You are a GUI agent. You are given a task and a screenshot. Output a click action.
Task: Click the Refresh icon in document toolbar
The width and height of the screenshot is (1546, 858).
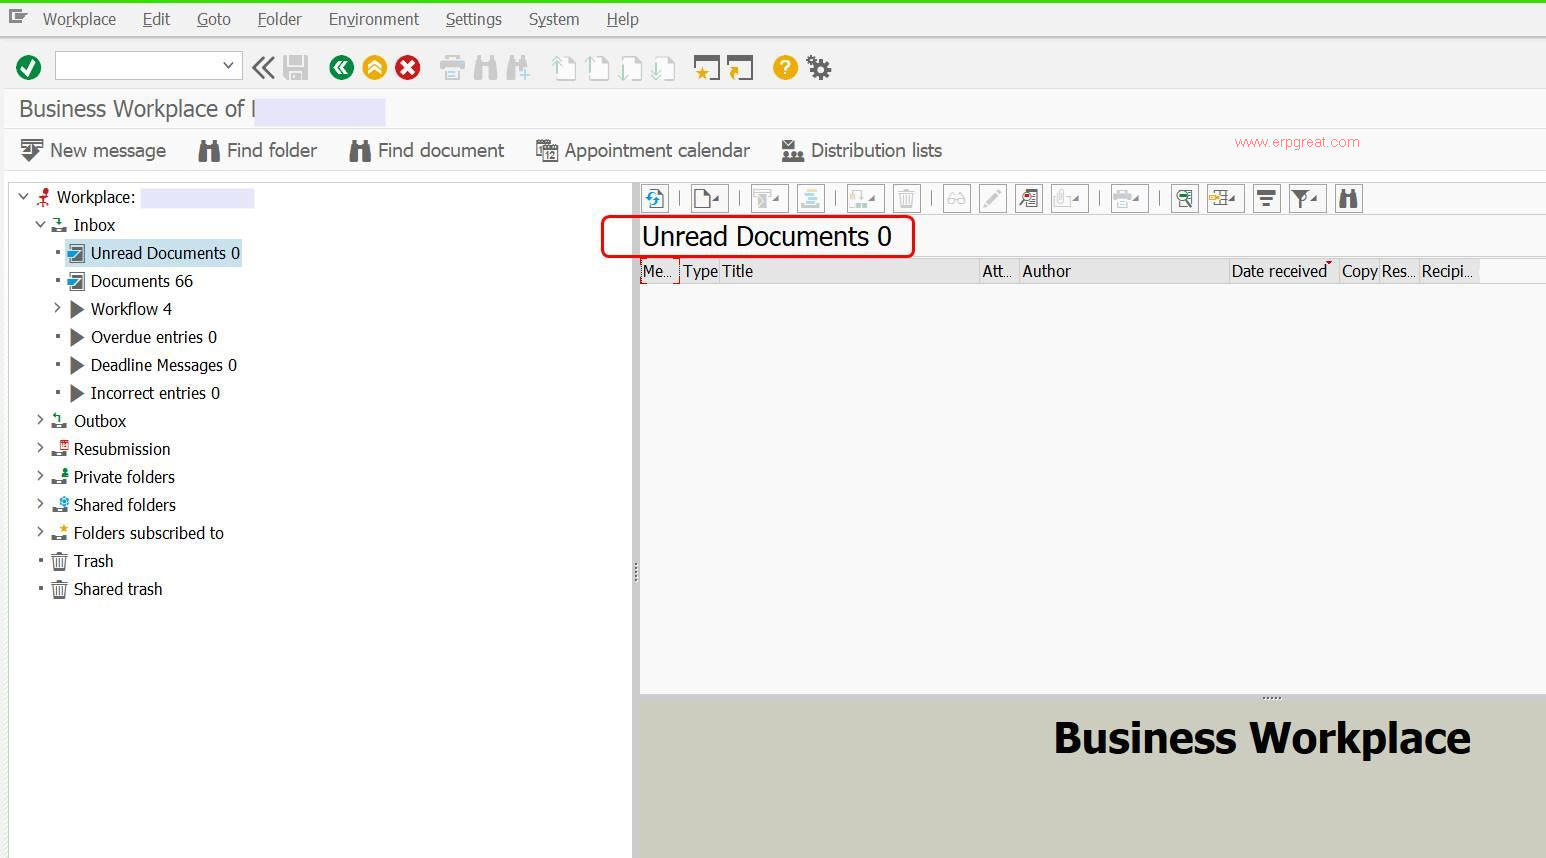coord(655,198)
